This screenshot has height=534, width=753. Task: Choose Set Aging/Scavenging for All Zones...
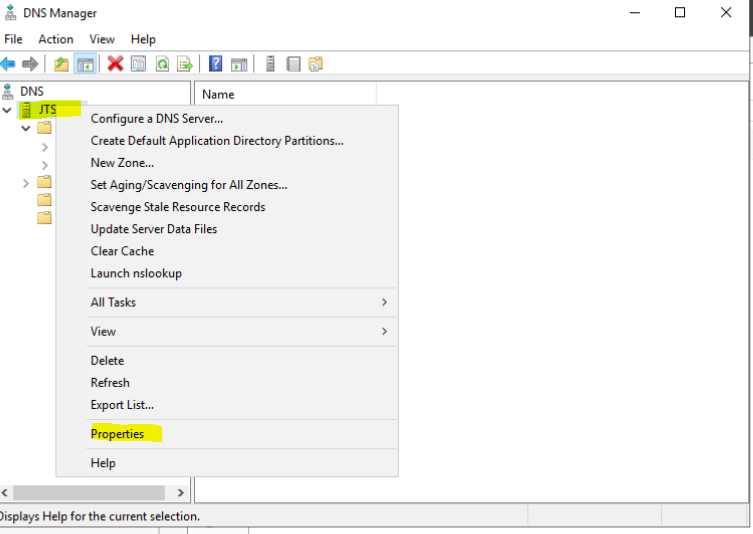(227, 185)
